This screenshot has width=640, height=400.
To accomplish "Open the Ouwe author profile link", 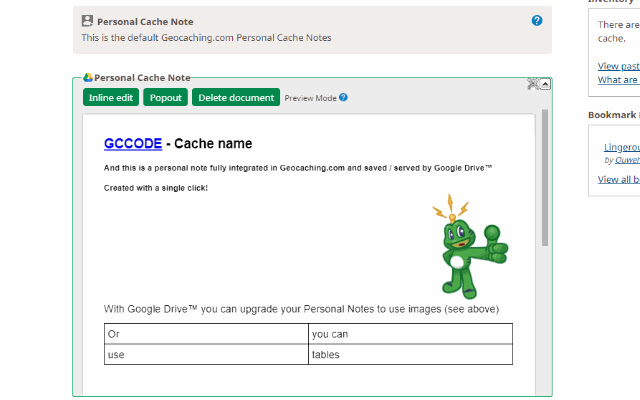I will point(627,160).
